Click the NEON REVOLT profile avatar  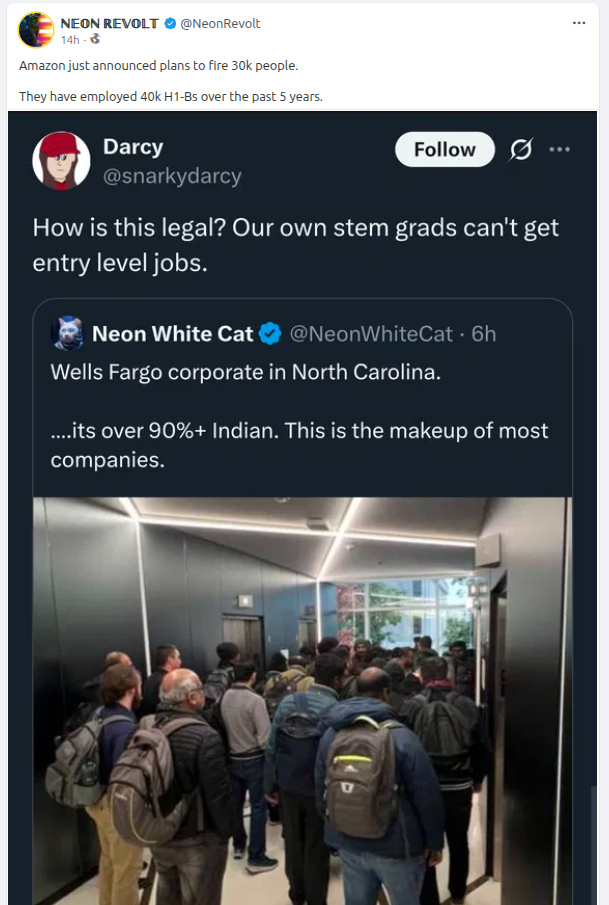click(x=36, y=30)
